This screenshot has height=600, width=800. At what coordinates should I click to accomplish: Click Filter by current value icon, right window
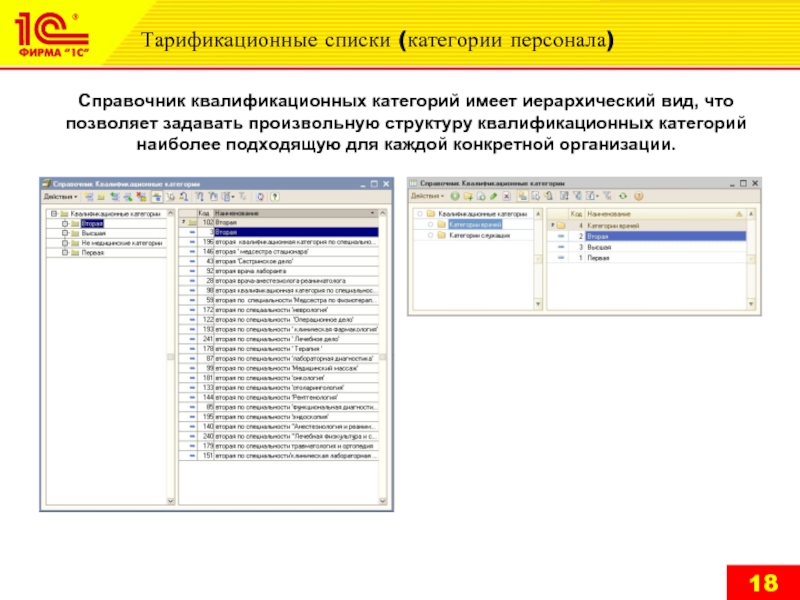coord(564,196)
